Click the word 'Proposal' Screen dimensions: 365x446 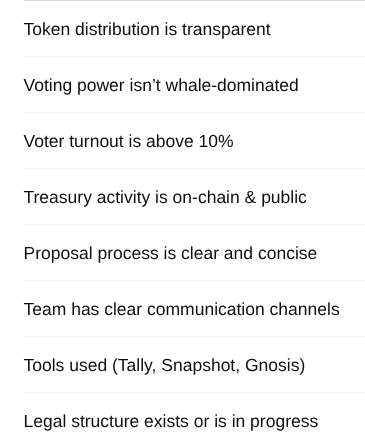(x=58, y=254)
